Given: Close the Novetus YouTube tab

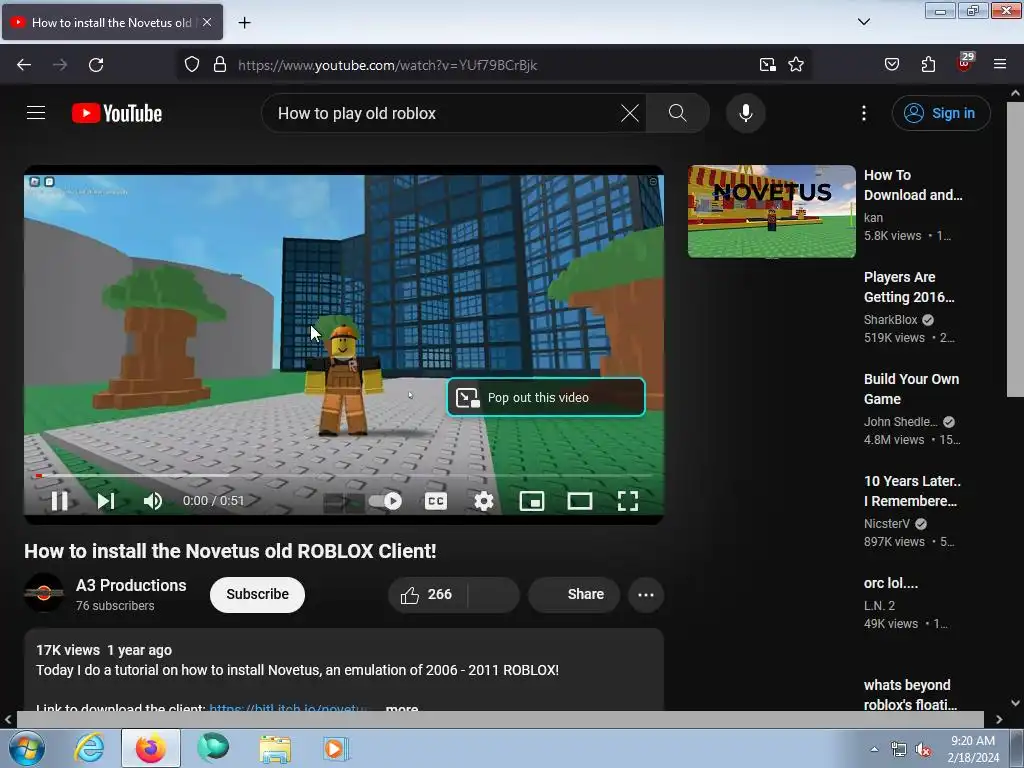Looking at the screenshot, I should pos(207,22).
